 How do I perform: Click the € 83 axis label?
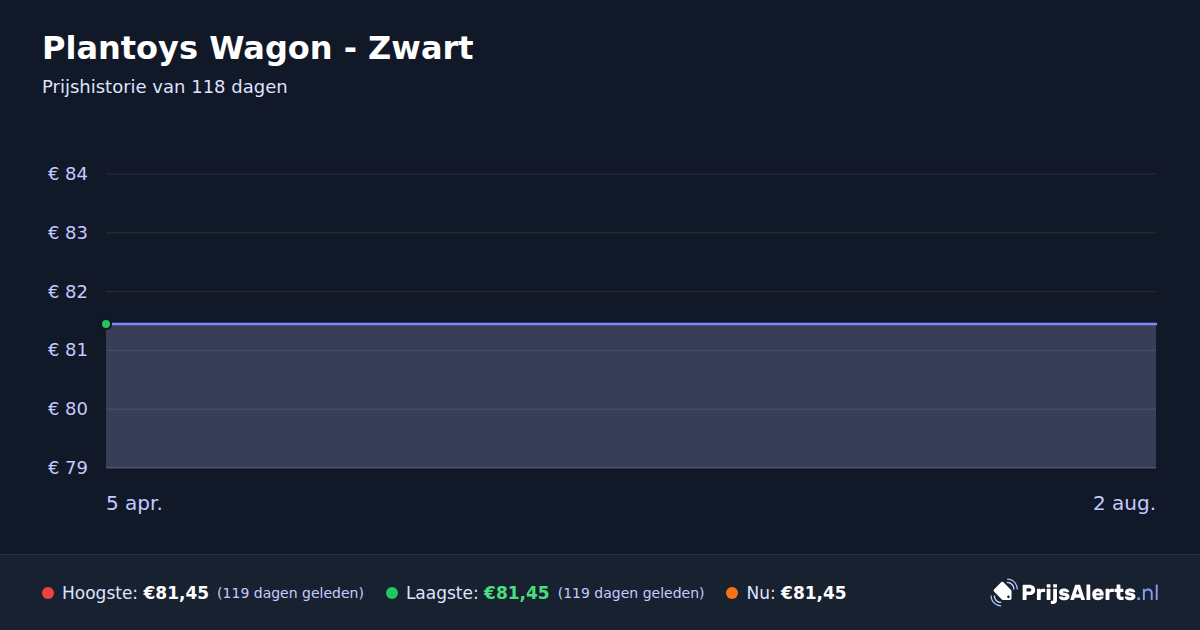[68, 233]
